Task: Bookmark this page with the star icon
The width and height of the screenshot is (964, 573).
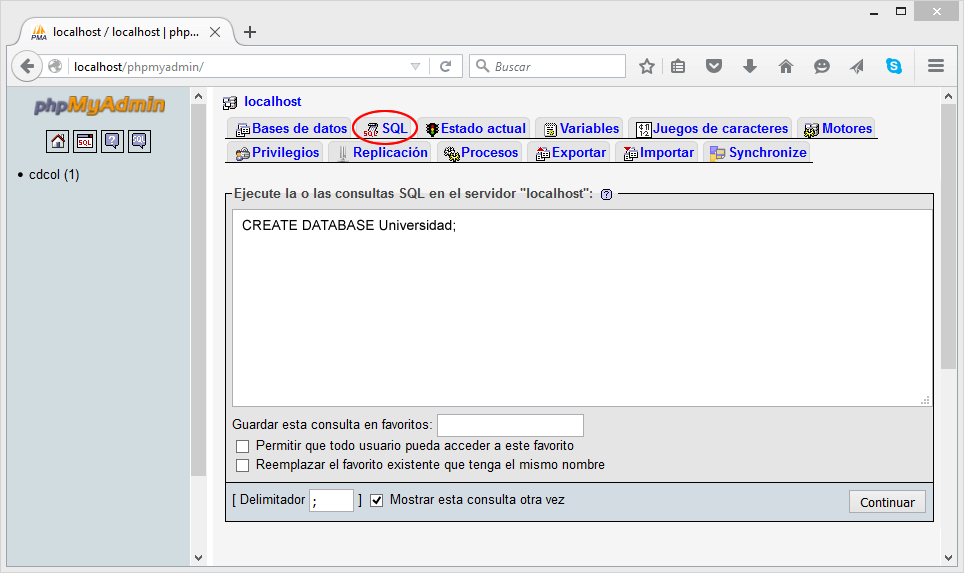Action: [646, 66]
